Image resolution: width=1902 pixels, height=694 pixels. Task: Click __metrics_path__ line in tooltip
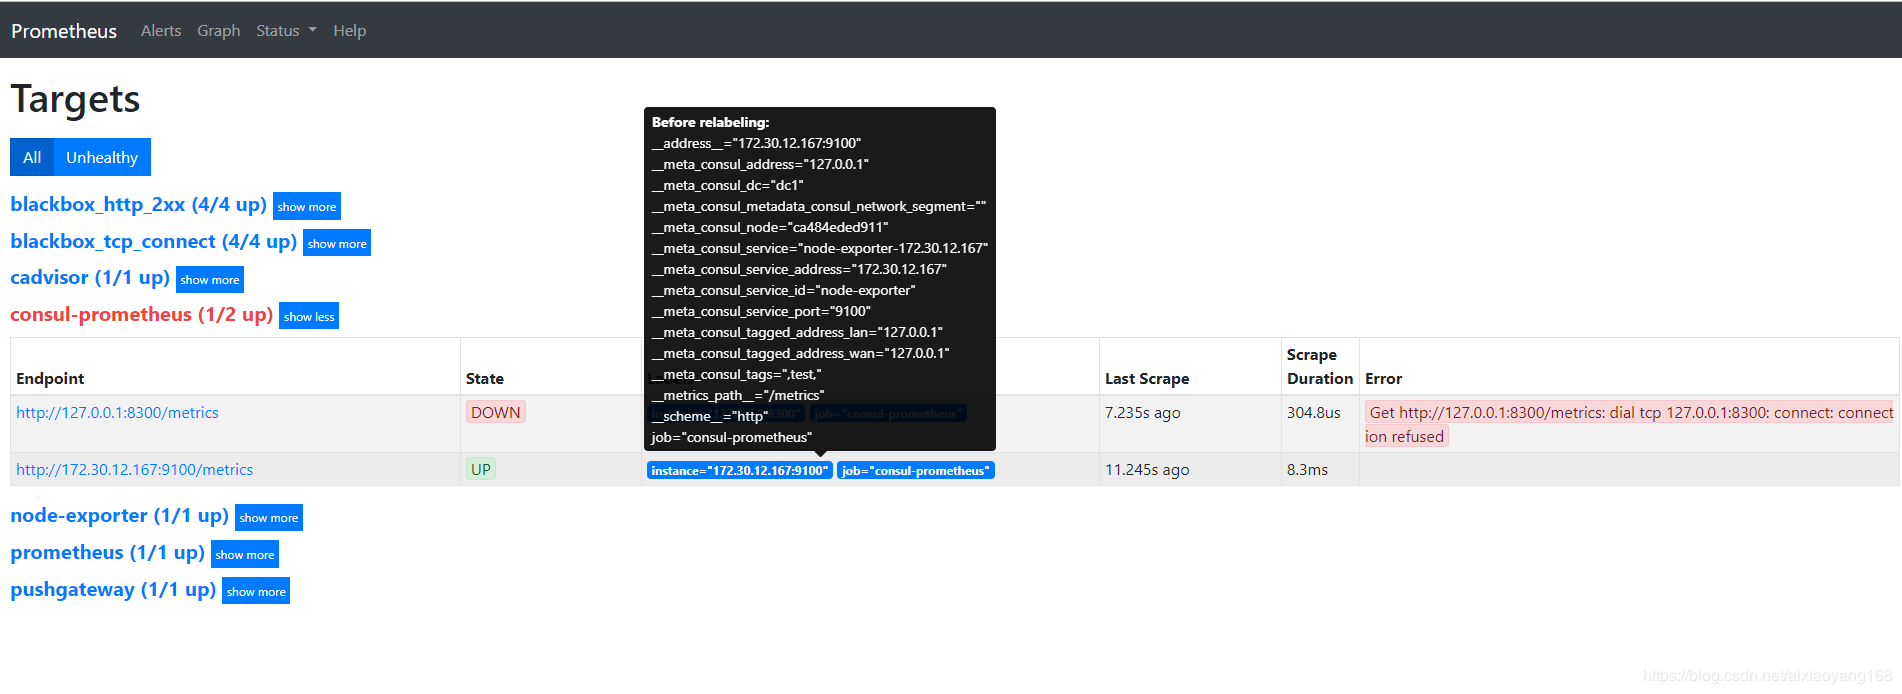pyautogui.click(x=738, y=395)
